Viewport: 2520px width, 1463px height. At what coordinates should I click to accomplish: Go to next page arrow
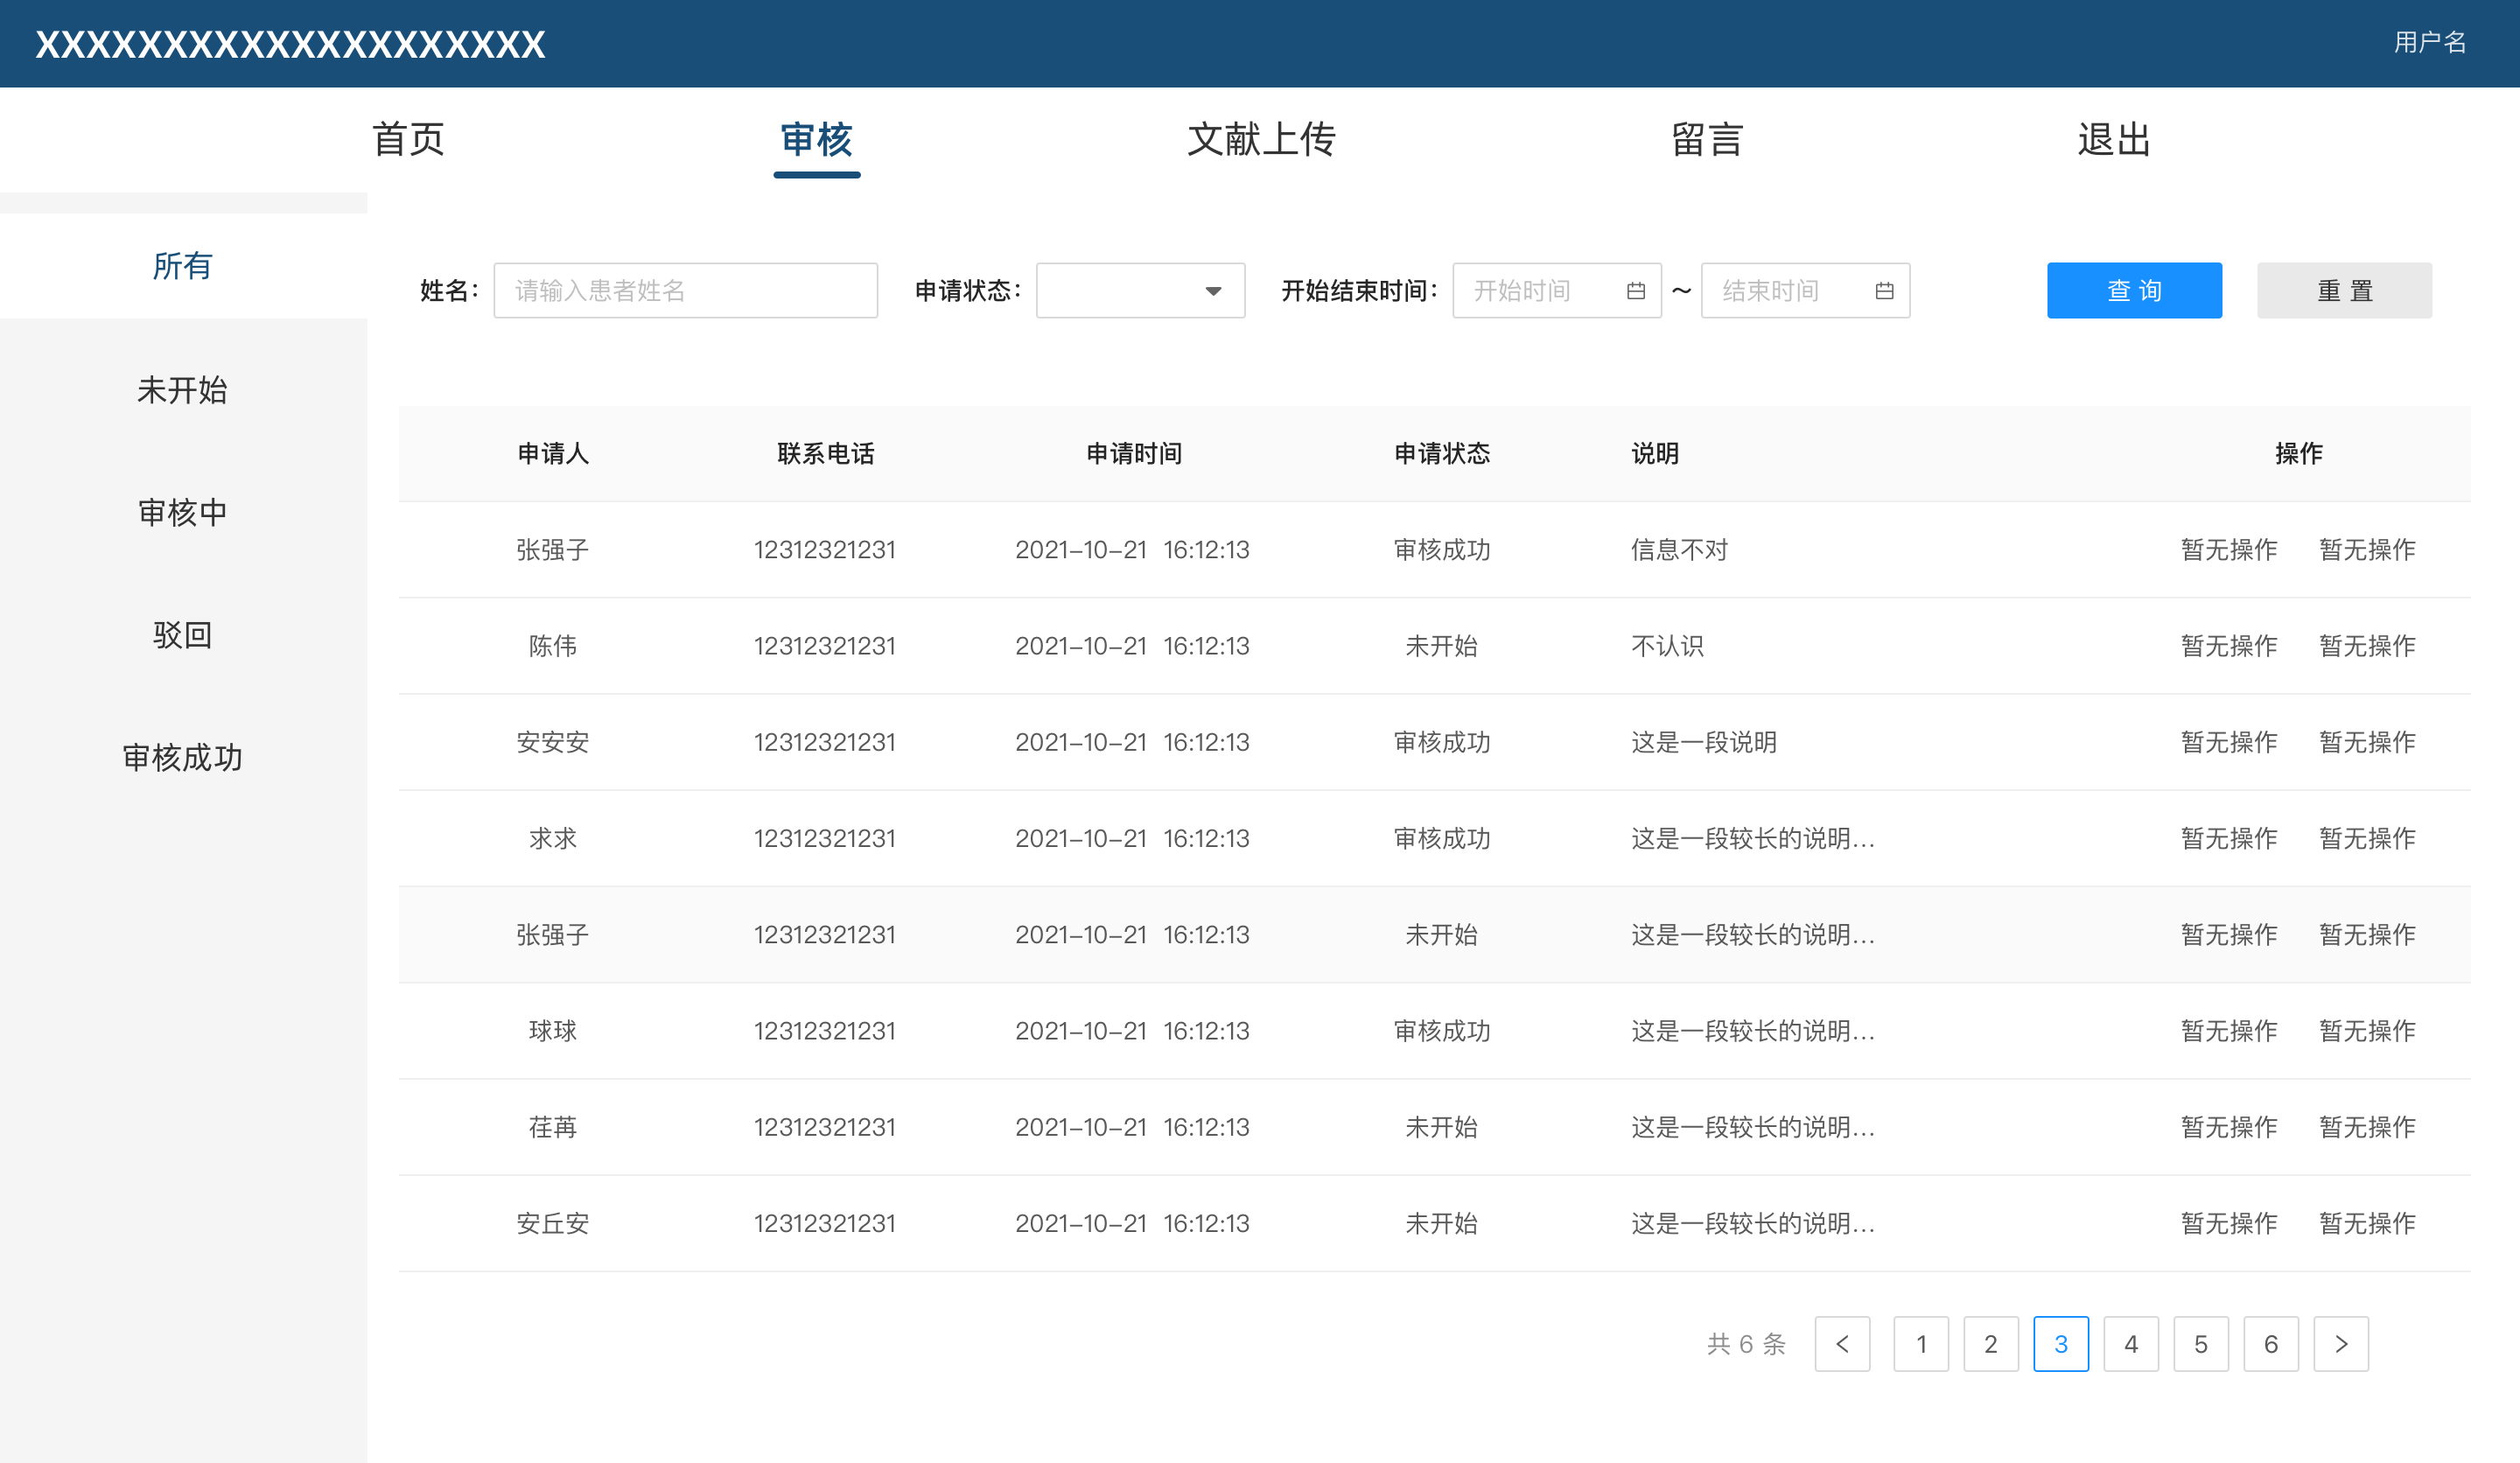point(2340,1344)
